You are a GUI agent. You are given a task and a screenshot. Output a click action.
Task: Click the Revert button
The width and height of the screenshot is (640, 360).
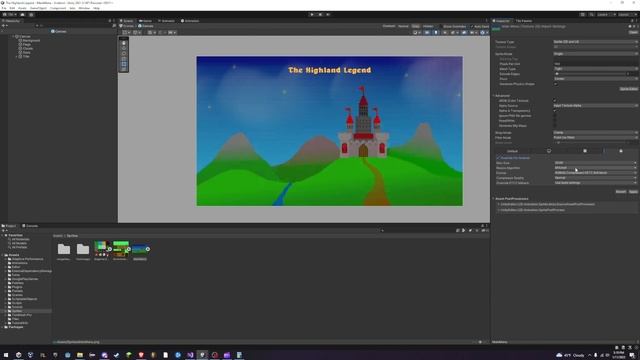tap(621, 191)
